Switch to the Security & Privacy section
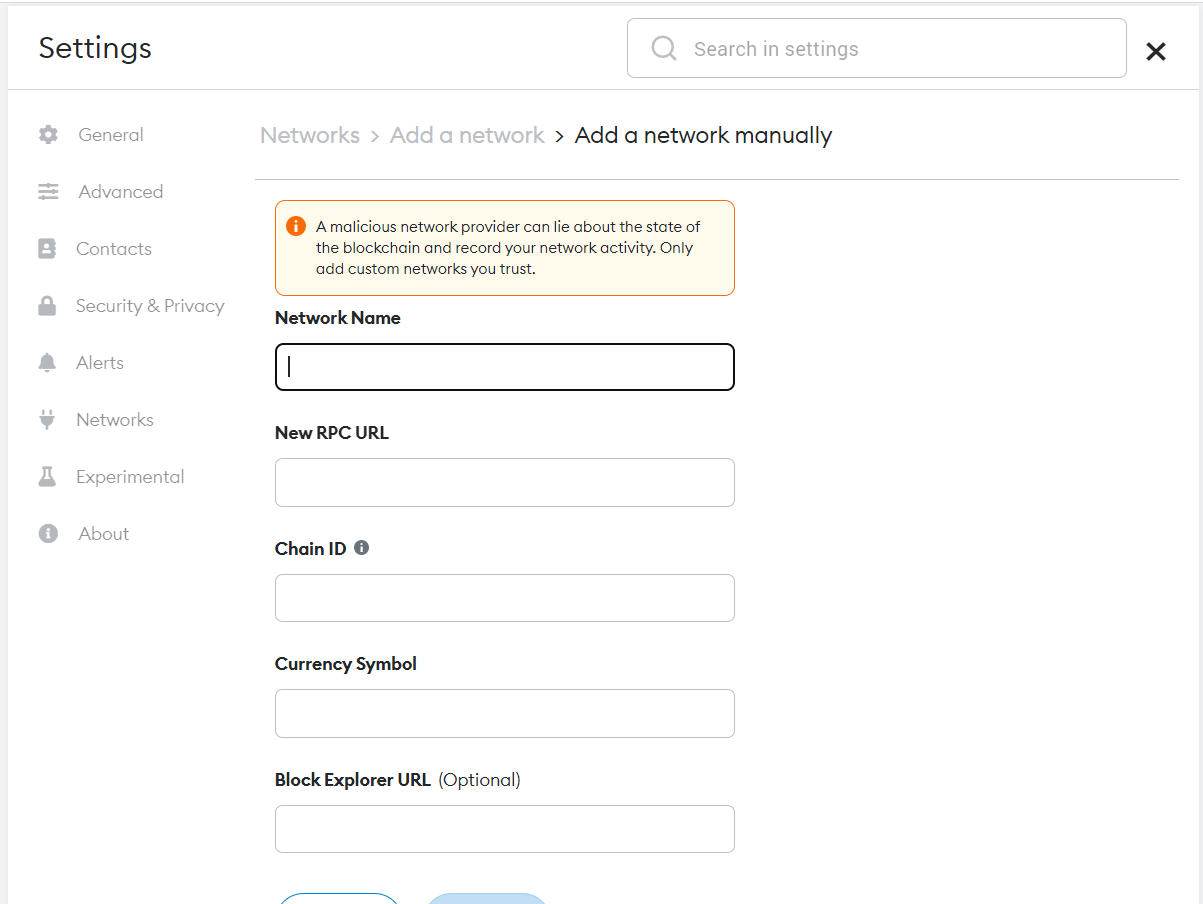1203x904 pixels. [x=150, y=305]
